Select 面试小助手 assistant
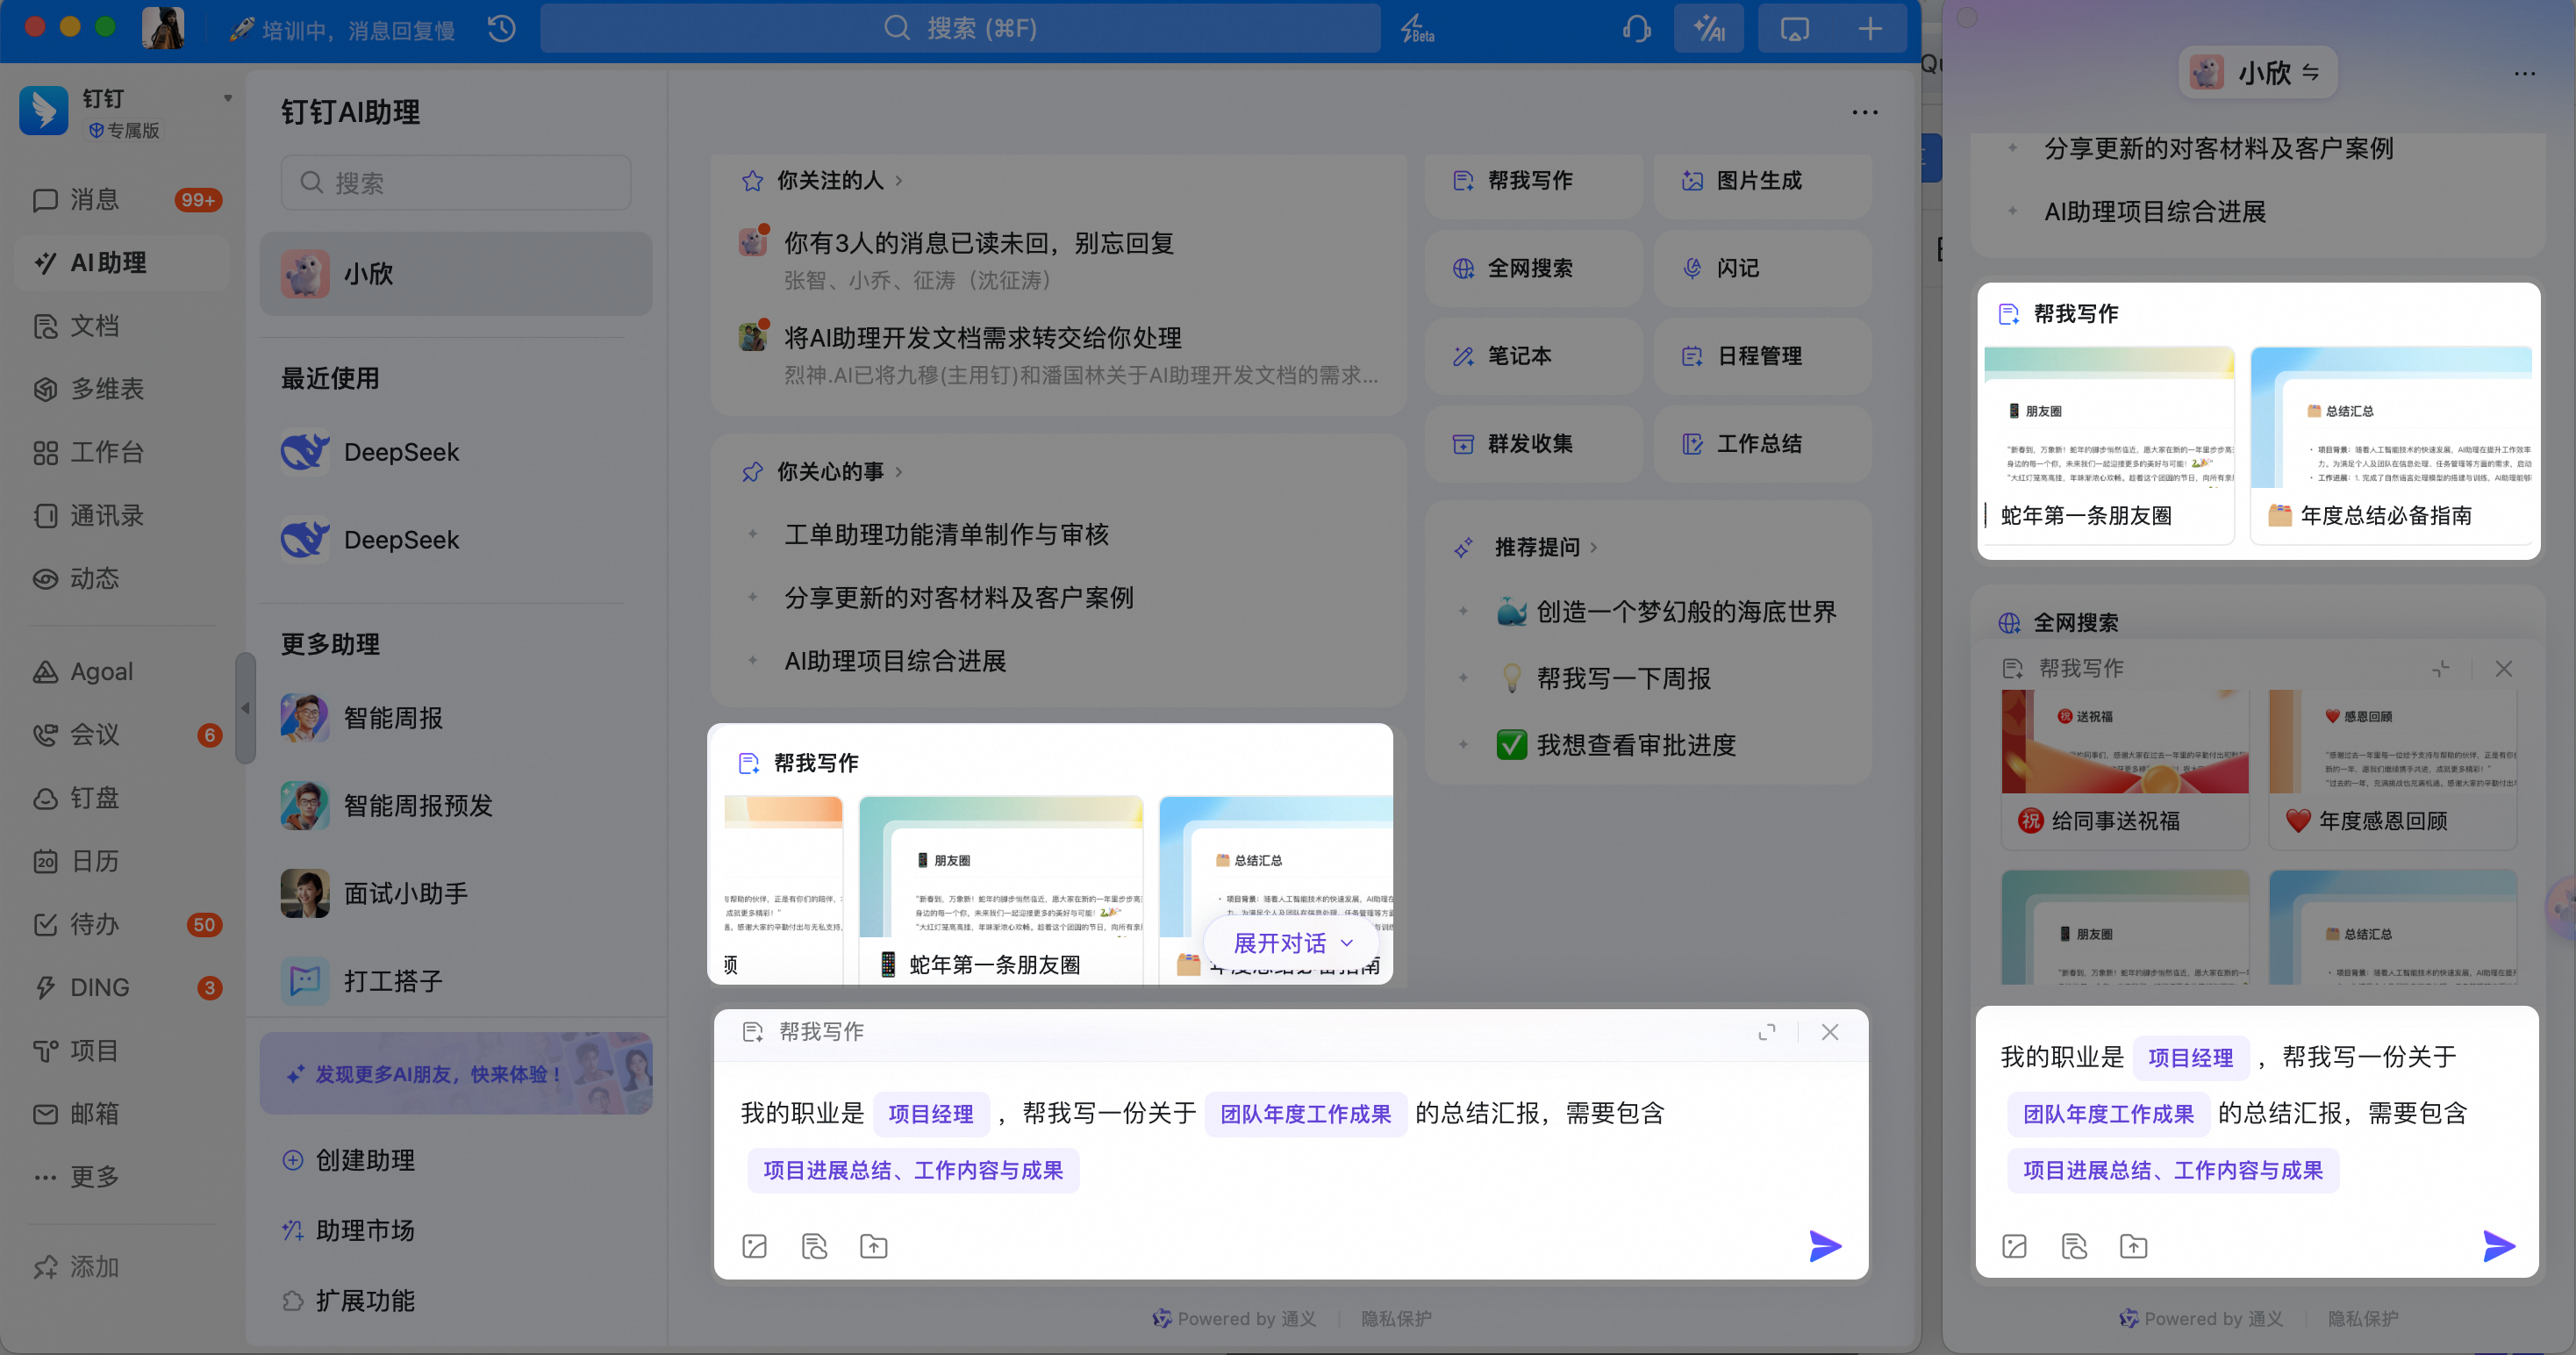2576x1355 pixels. 456,893
